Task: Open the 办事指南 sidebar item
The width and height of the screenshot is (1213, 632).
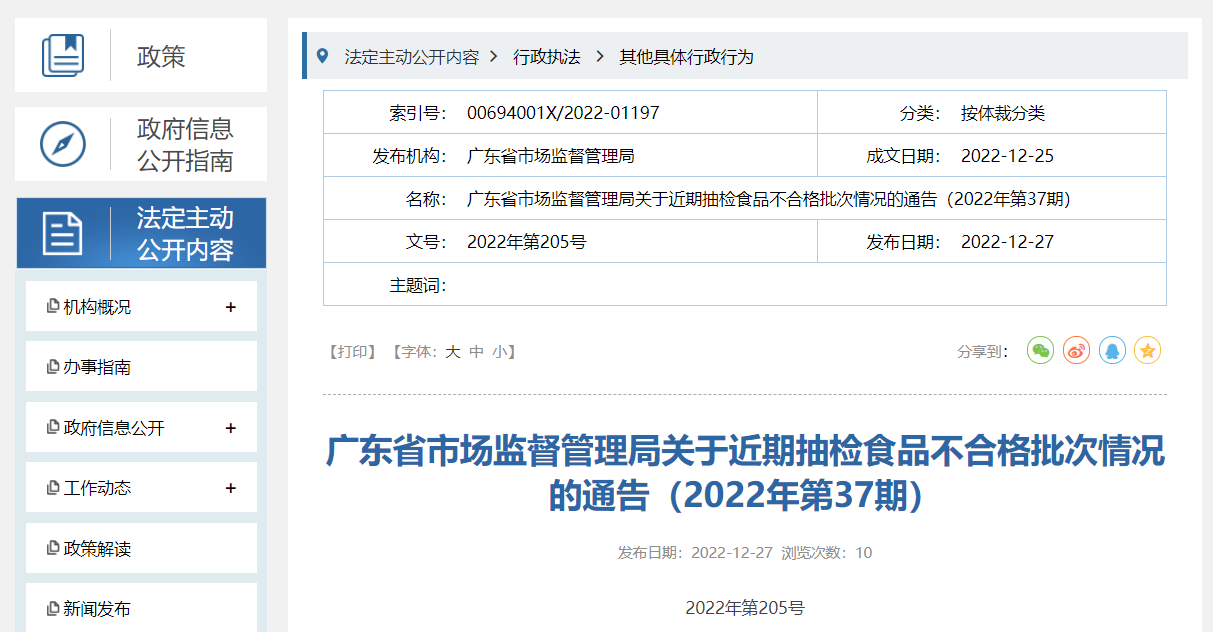Action: 97,367
